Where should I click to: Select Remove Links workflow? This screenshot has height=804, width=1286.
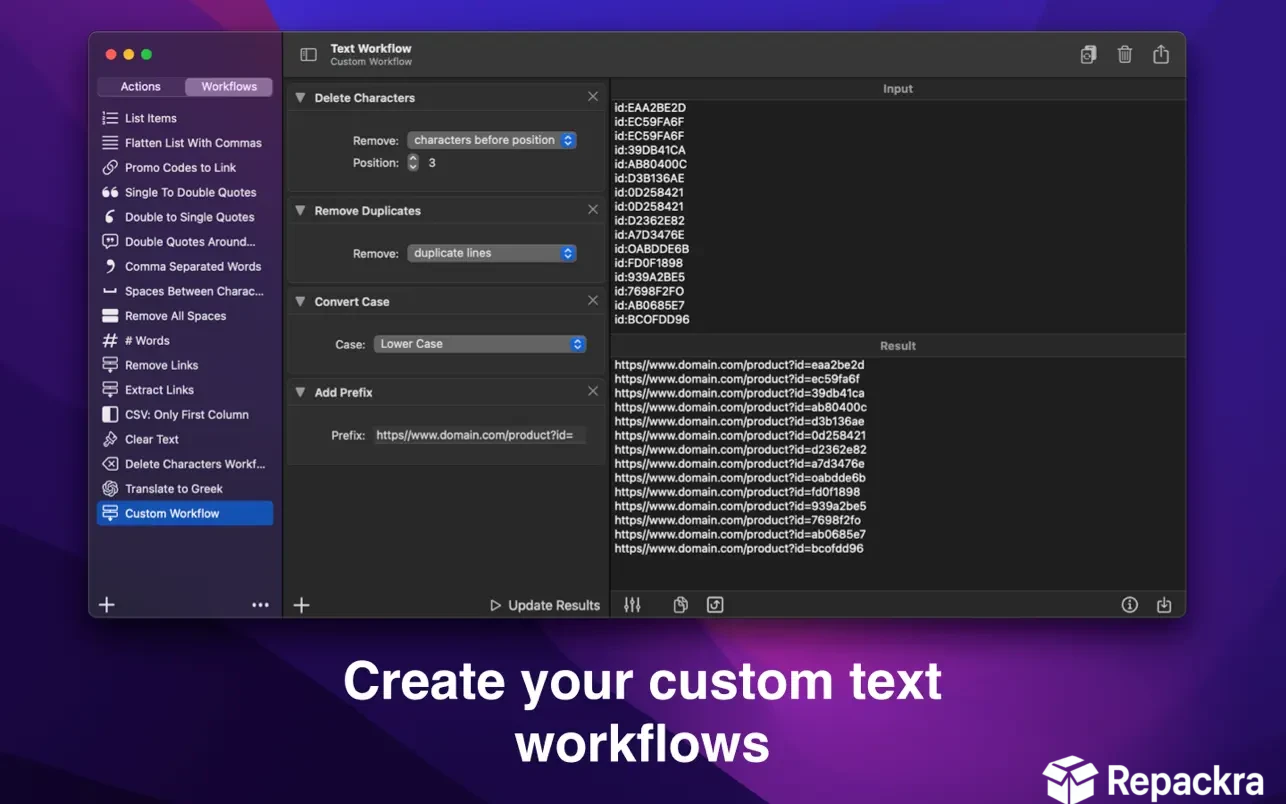tap(185, 365)
